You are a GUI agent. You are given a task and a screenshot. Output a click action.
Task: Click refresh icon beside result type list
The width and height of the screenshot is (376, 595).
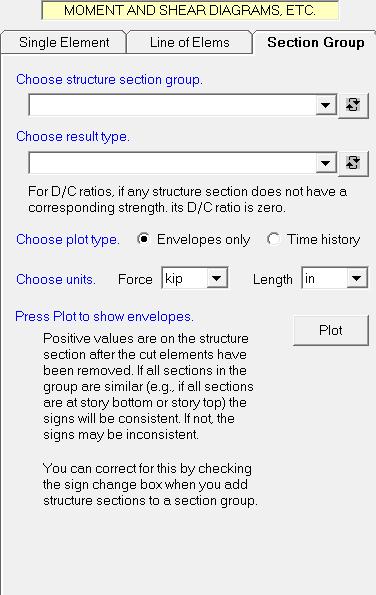pos(353,163)
